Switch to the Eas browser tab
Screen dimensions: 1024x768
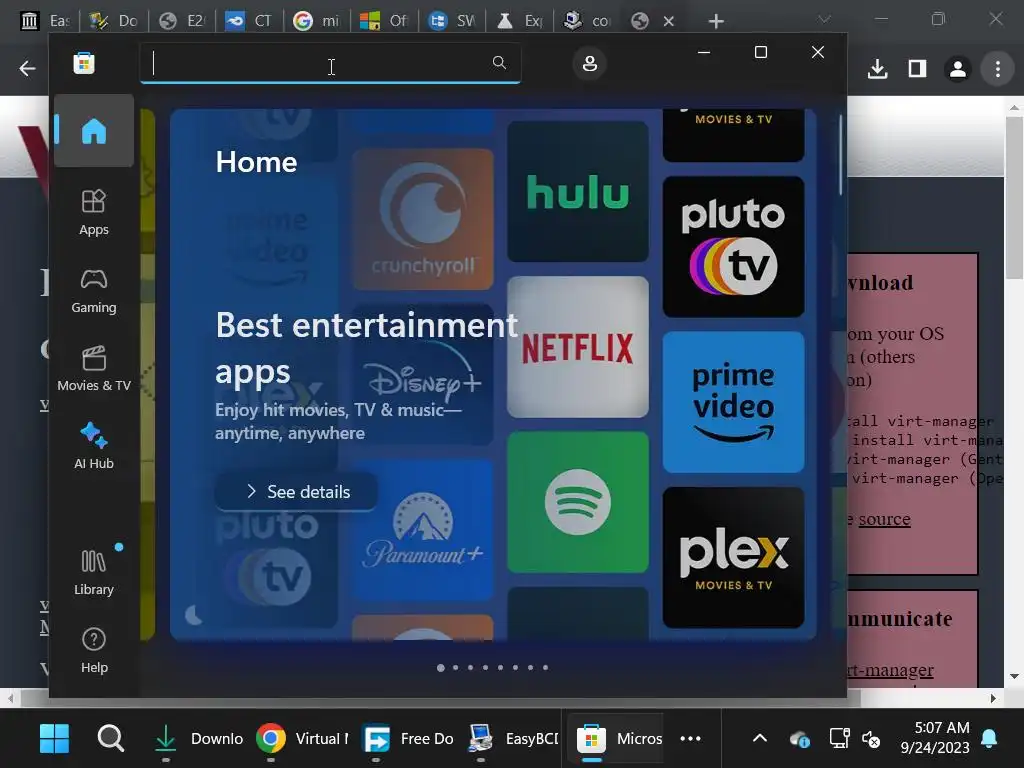(x=43, y=21)
